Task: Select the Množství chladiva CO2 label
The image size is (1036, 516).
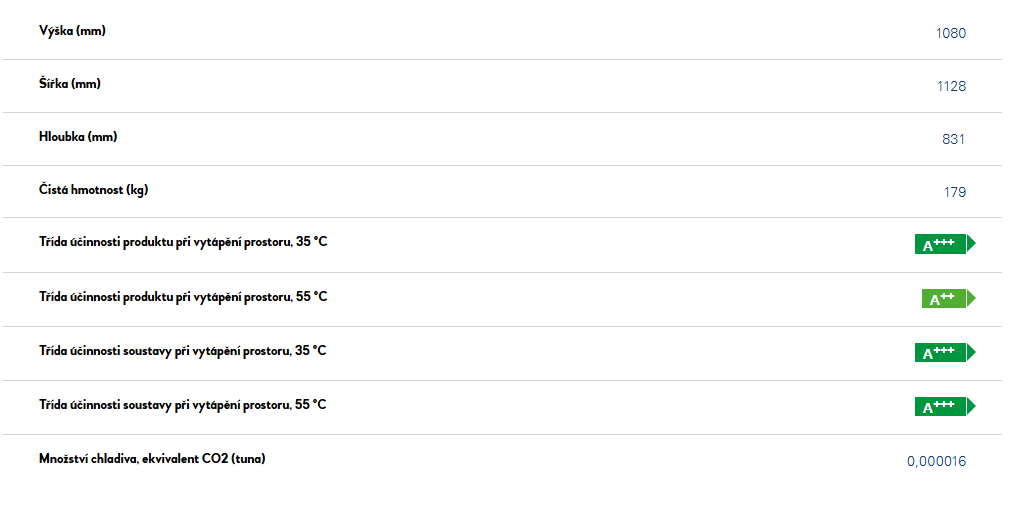Action: click(x=152, y=459)
